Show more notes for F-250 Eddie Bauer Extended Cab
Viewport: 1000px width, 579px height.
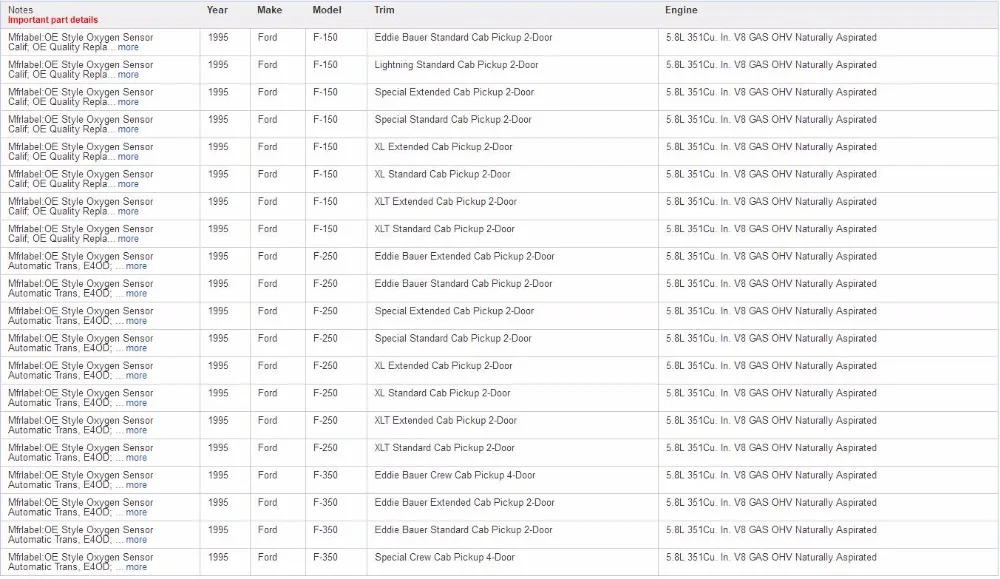136,267
